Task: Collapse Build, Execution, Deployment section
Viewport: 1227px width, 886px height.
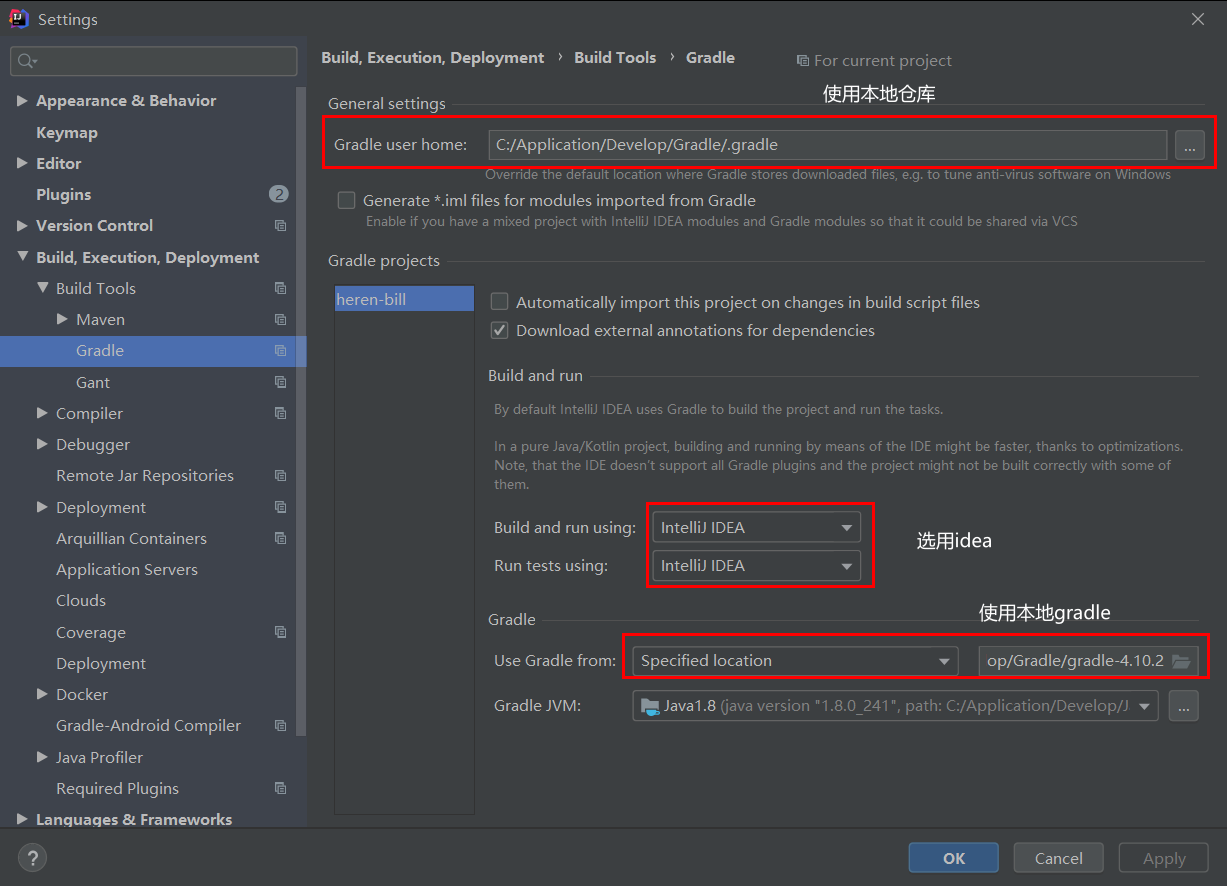Action: [22, 257]
